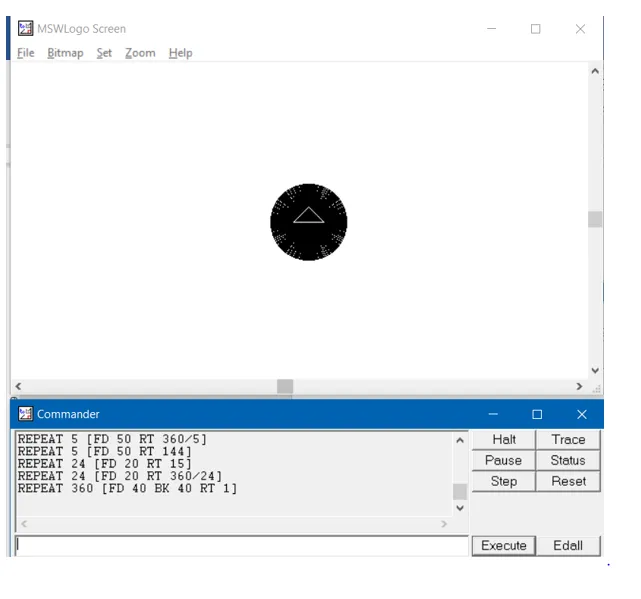Toggle the Trace button

(x=568, y=440)
